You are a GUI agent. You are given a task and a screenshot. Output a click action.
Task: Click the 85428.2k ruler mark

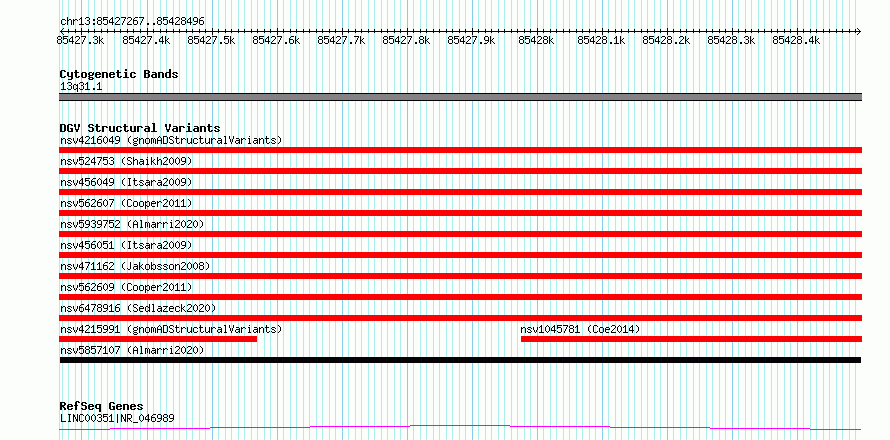[666, 40]
